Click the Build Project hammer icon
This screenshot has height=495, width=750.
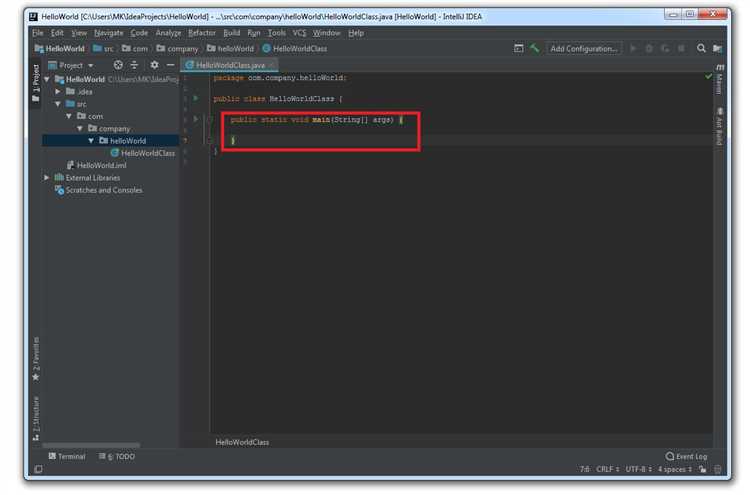click(x=535, y=48)
